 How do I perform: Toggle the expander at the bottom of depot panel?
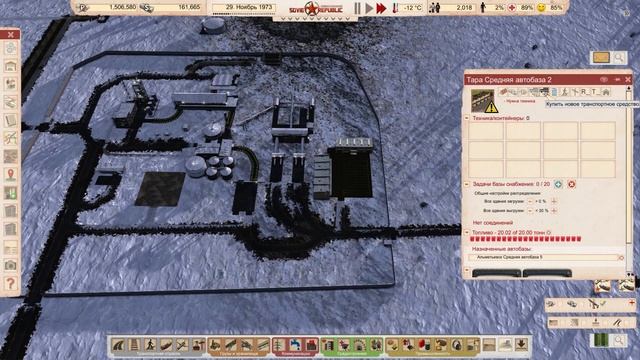click(x=467, y=270)
